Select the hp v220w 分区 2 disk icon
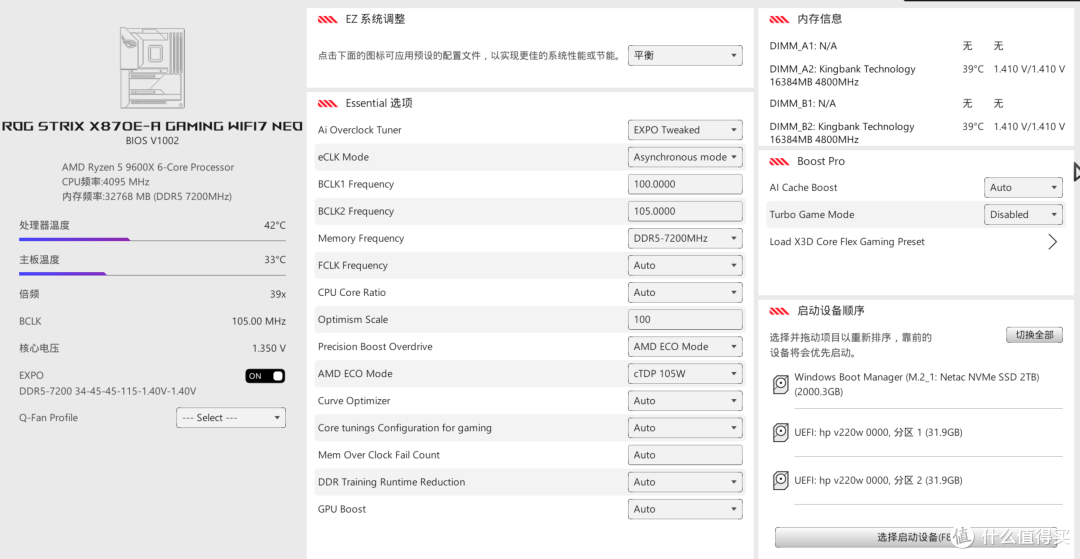 click(x=780, y=480)
